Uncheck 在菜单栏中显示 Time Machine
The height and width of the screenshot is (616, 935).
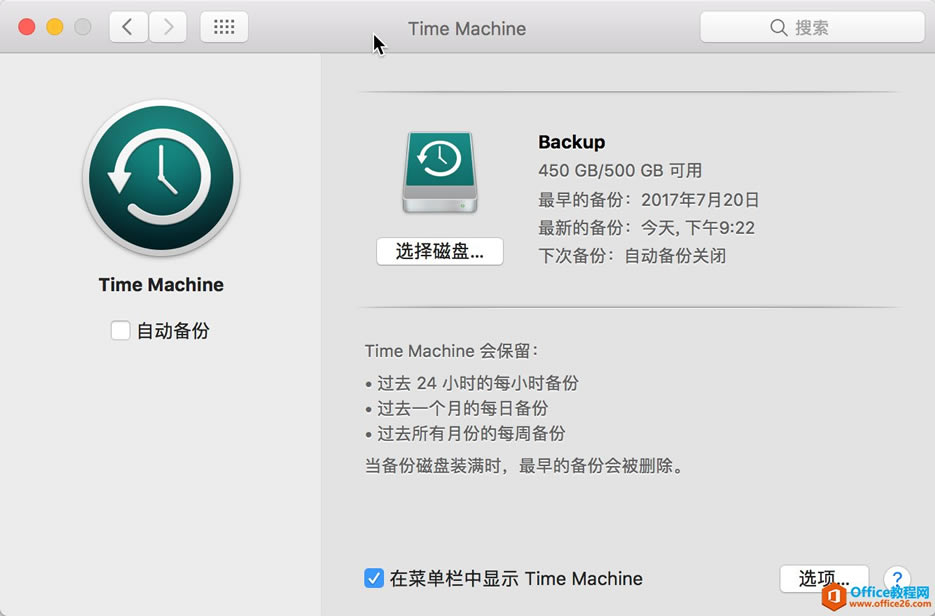click(374, 578)
